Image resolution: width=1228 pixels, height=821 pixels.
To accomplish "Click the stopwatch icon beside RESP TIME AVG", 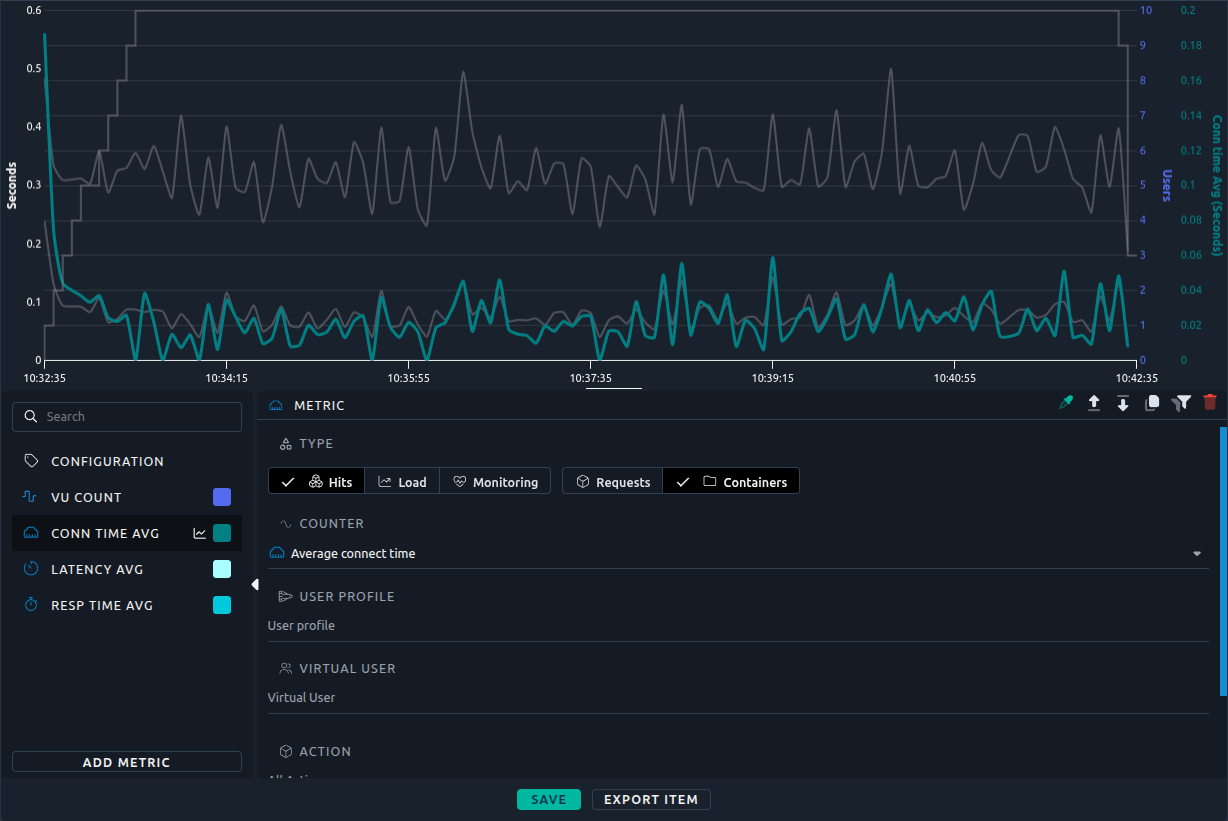I will [x=31, y=605].
